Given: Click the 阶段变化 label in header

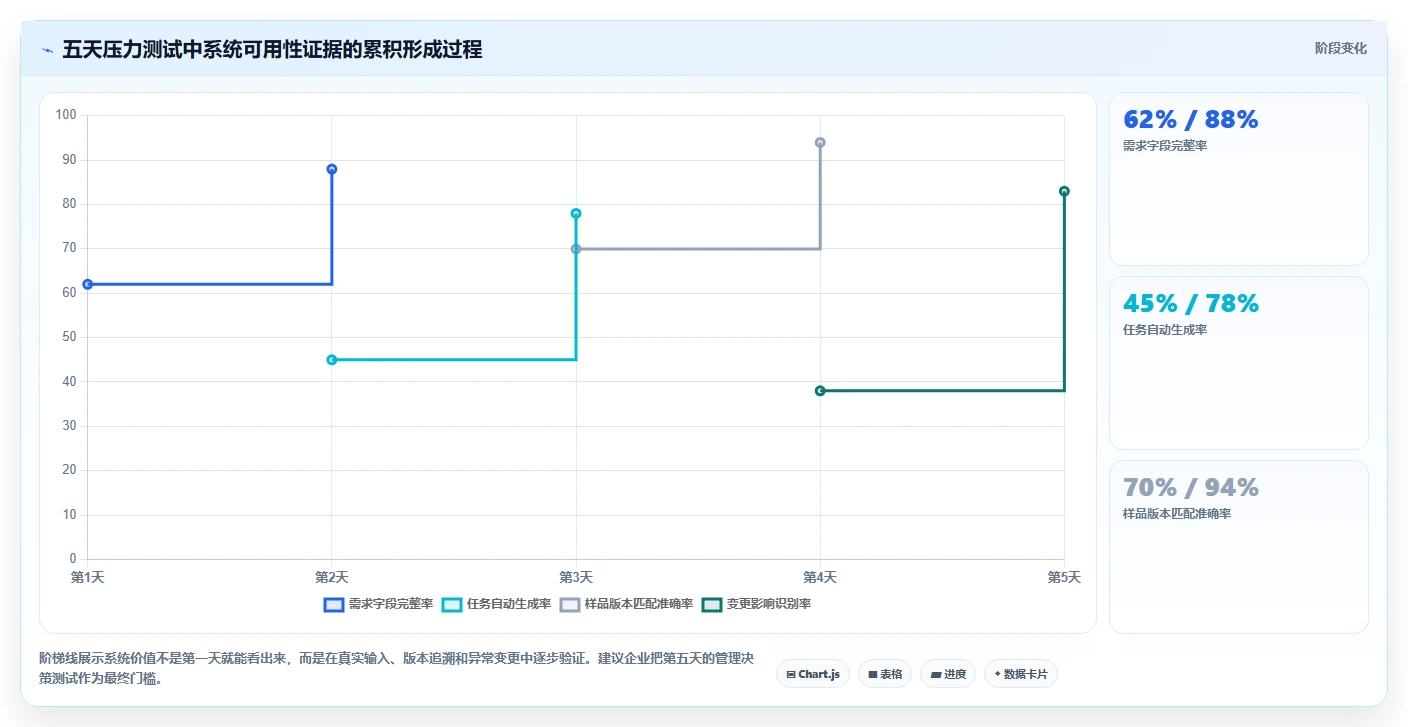Looking at the screenshot, I should point(1340,48).
